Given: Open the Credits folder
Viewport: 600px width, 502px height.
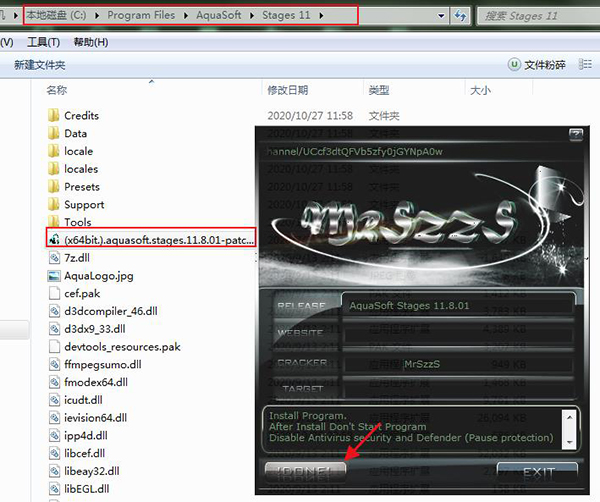Looking at the screenshot, I should 73,116.
